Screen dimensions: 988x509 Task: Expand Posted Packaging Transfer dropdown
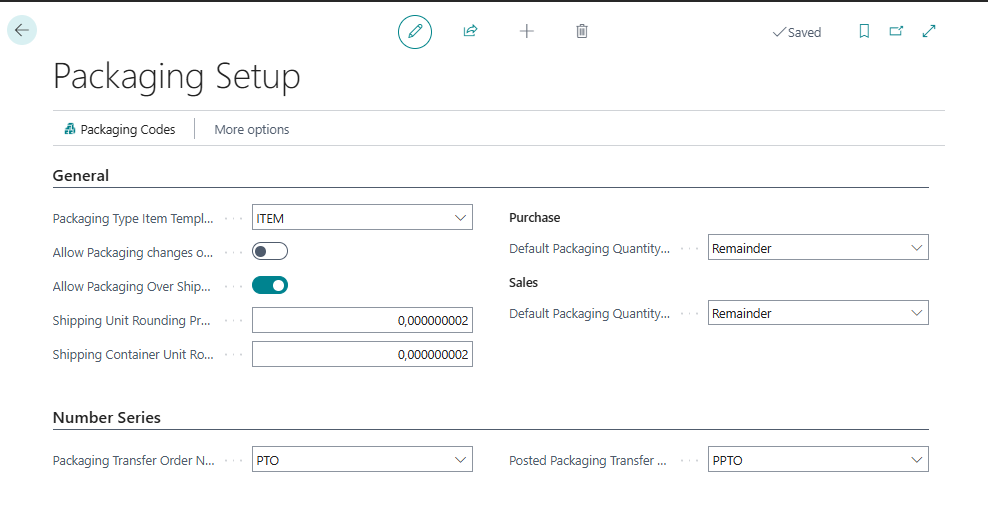[x=916, y=460]
